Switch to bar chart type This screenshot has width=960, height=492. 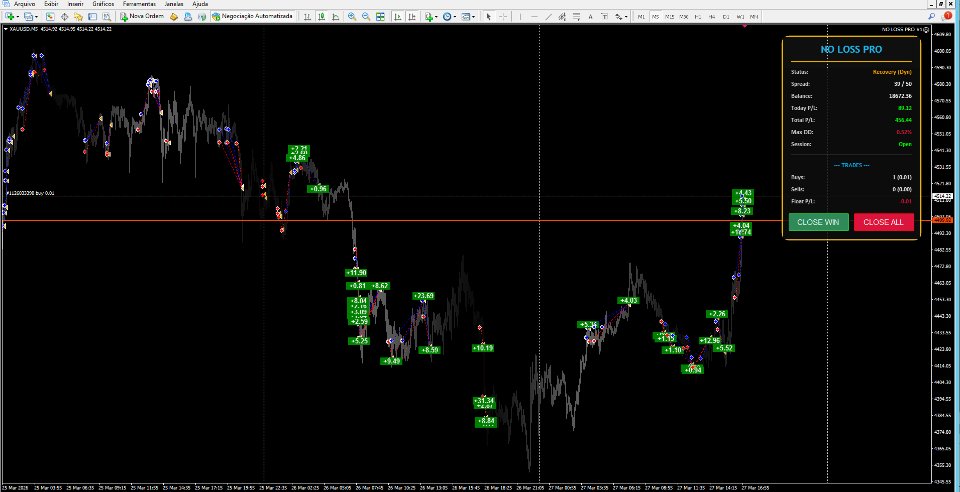point(307,17)
